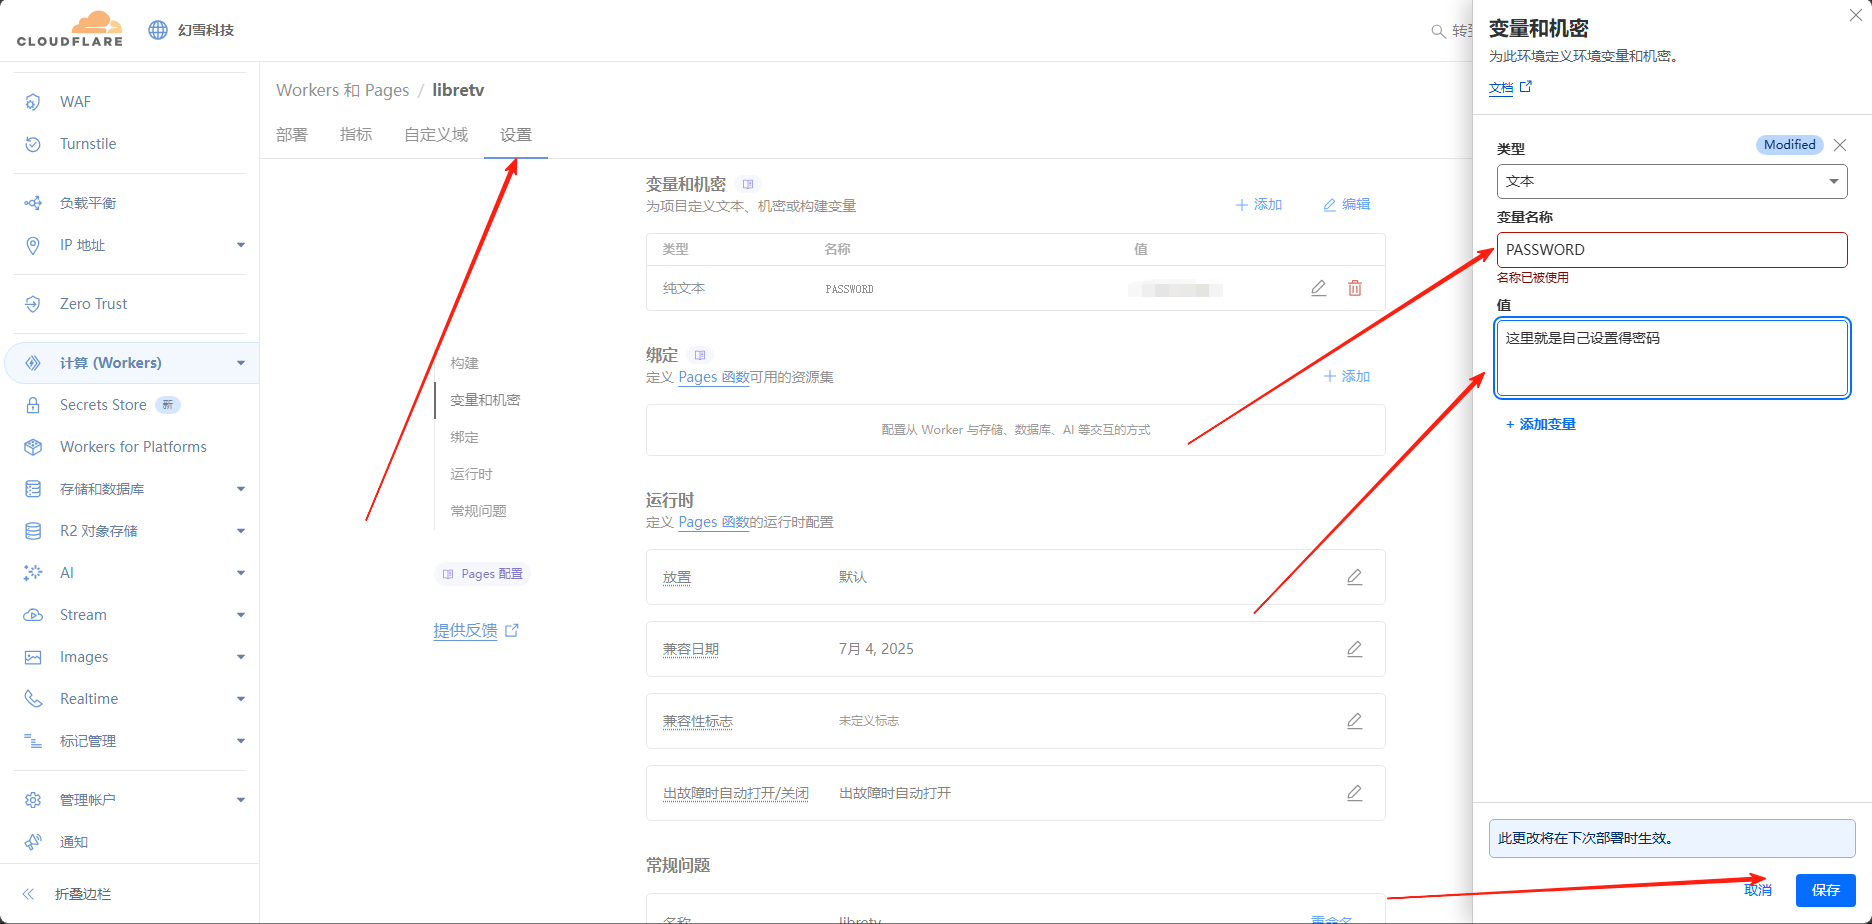Click the Turnstile icon in sidebar
This screenshot has width=1872, height=924.
[x=33, y=144]
